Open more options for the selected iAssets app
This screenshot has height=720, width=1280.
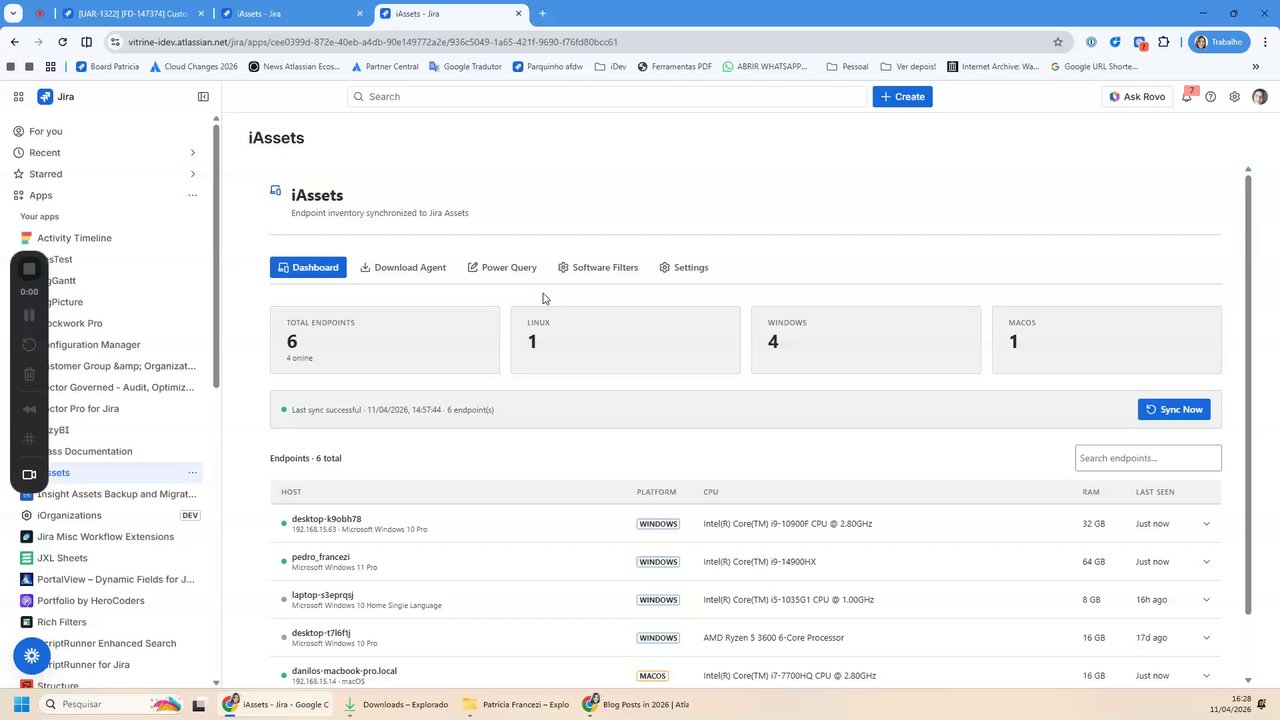tap(193, 473)
